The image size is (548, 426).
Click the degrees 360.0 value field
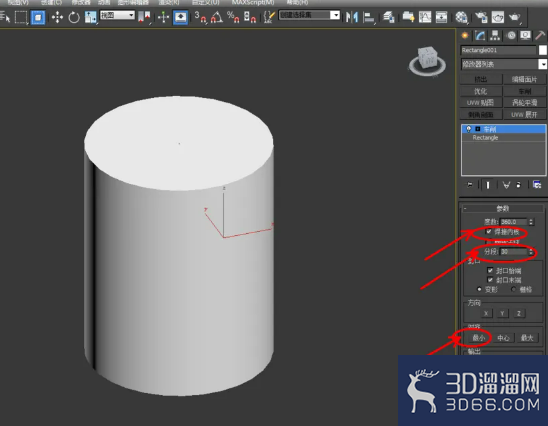[514, 222]
